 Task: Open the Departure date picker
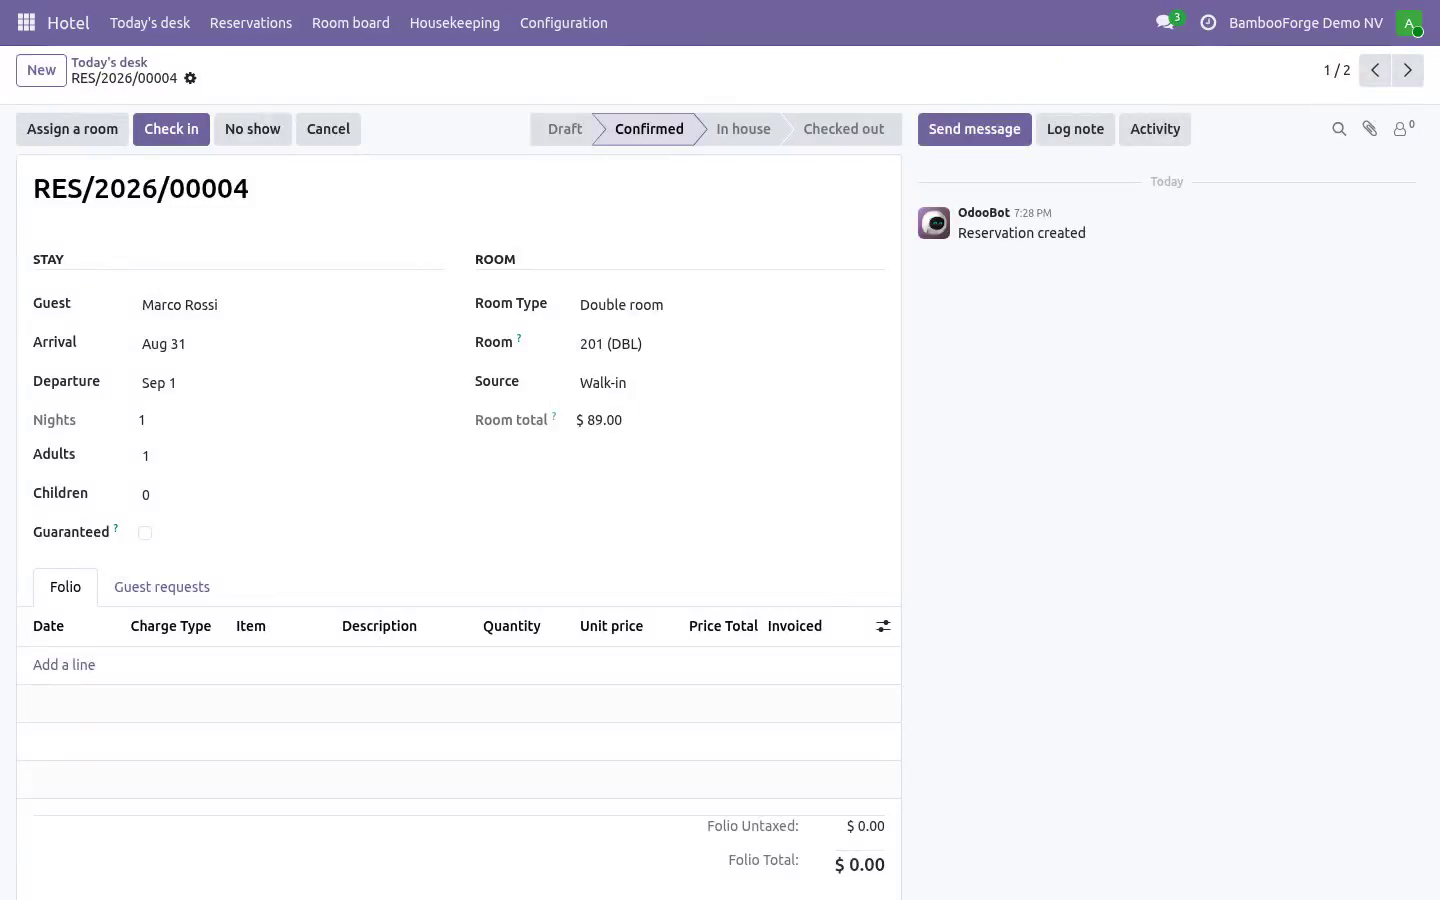point(291,383)
